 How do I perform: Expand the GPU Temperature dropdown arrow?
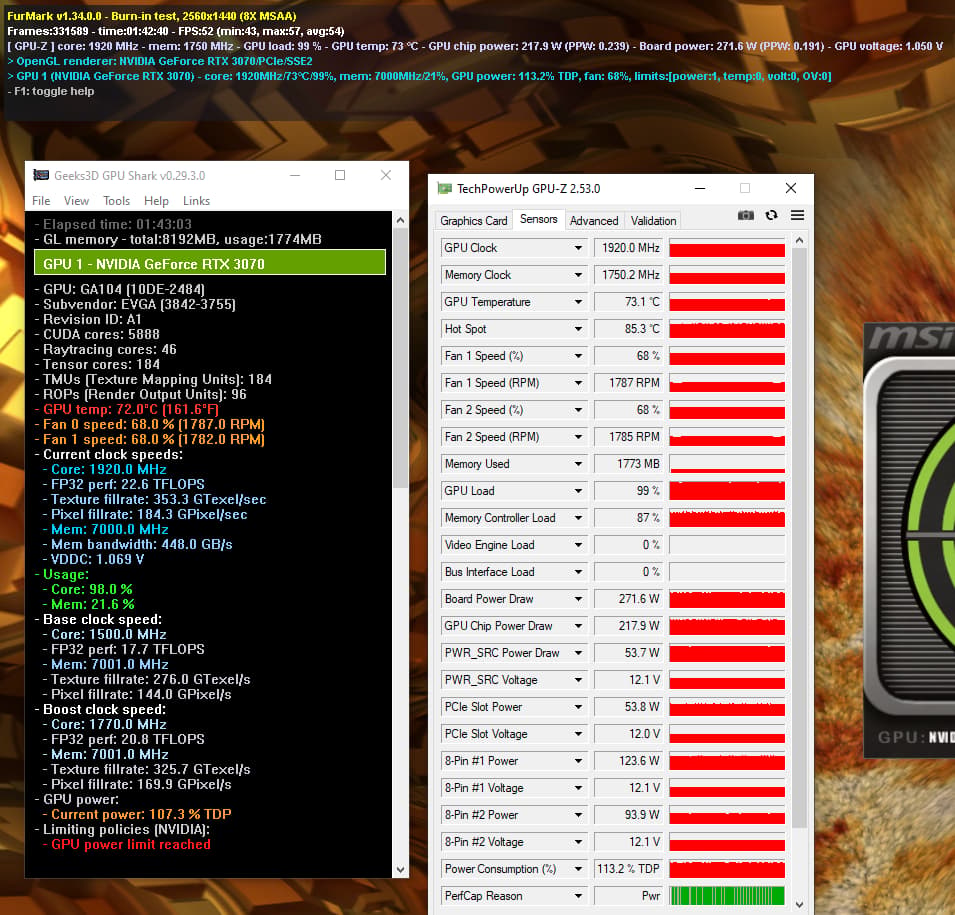pos(578,302)
